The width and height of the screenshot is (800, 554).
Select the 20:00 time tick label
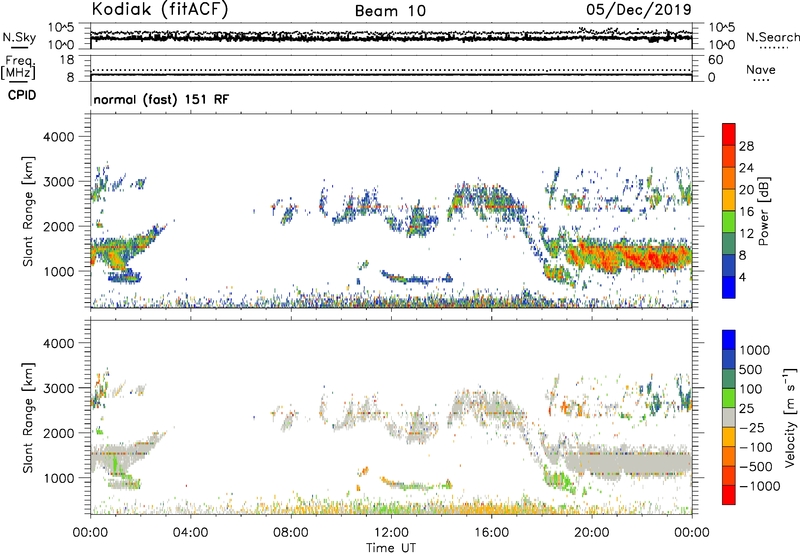click(x=592, y=533)
